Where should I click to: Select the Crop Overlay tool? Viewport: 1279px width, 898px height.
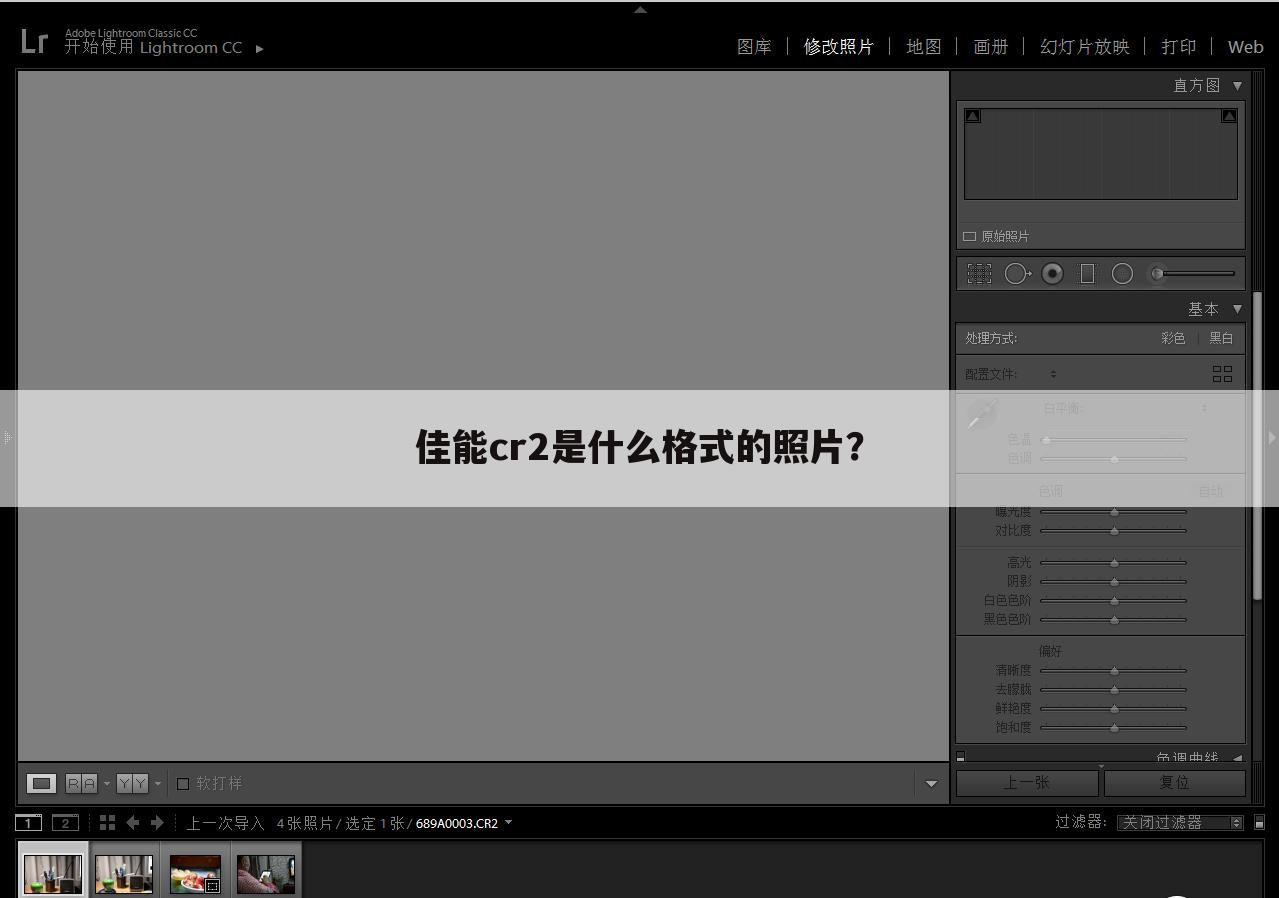(x=979, y=273)
